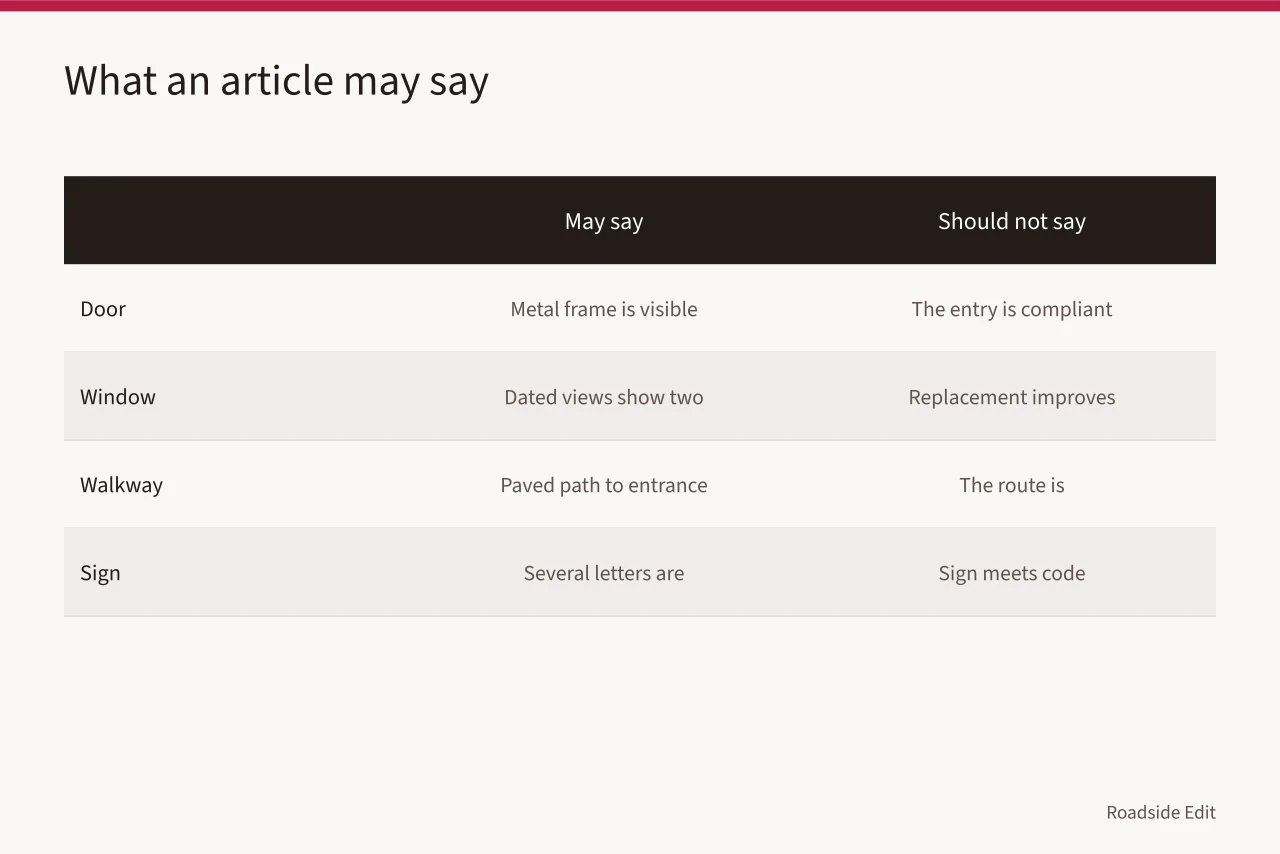Image resolution: width=1280 pixels, height=854 pixels.
Task: Click the word 'article' in the title
Action: tap(277, 81)
